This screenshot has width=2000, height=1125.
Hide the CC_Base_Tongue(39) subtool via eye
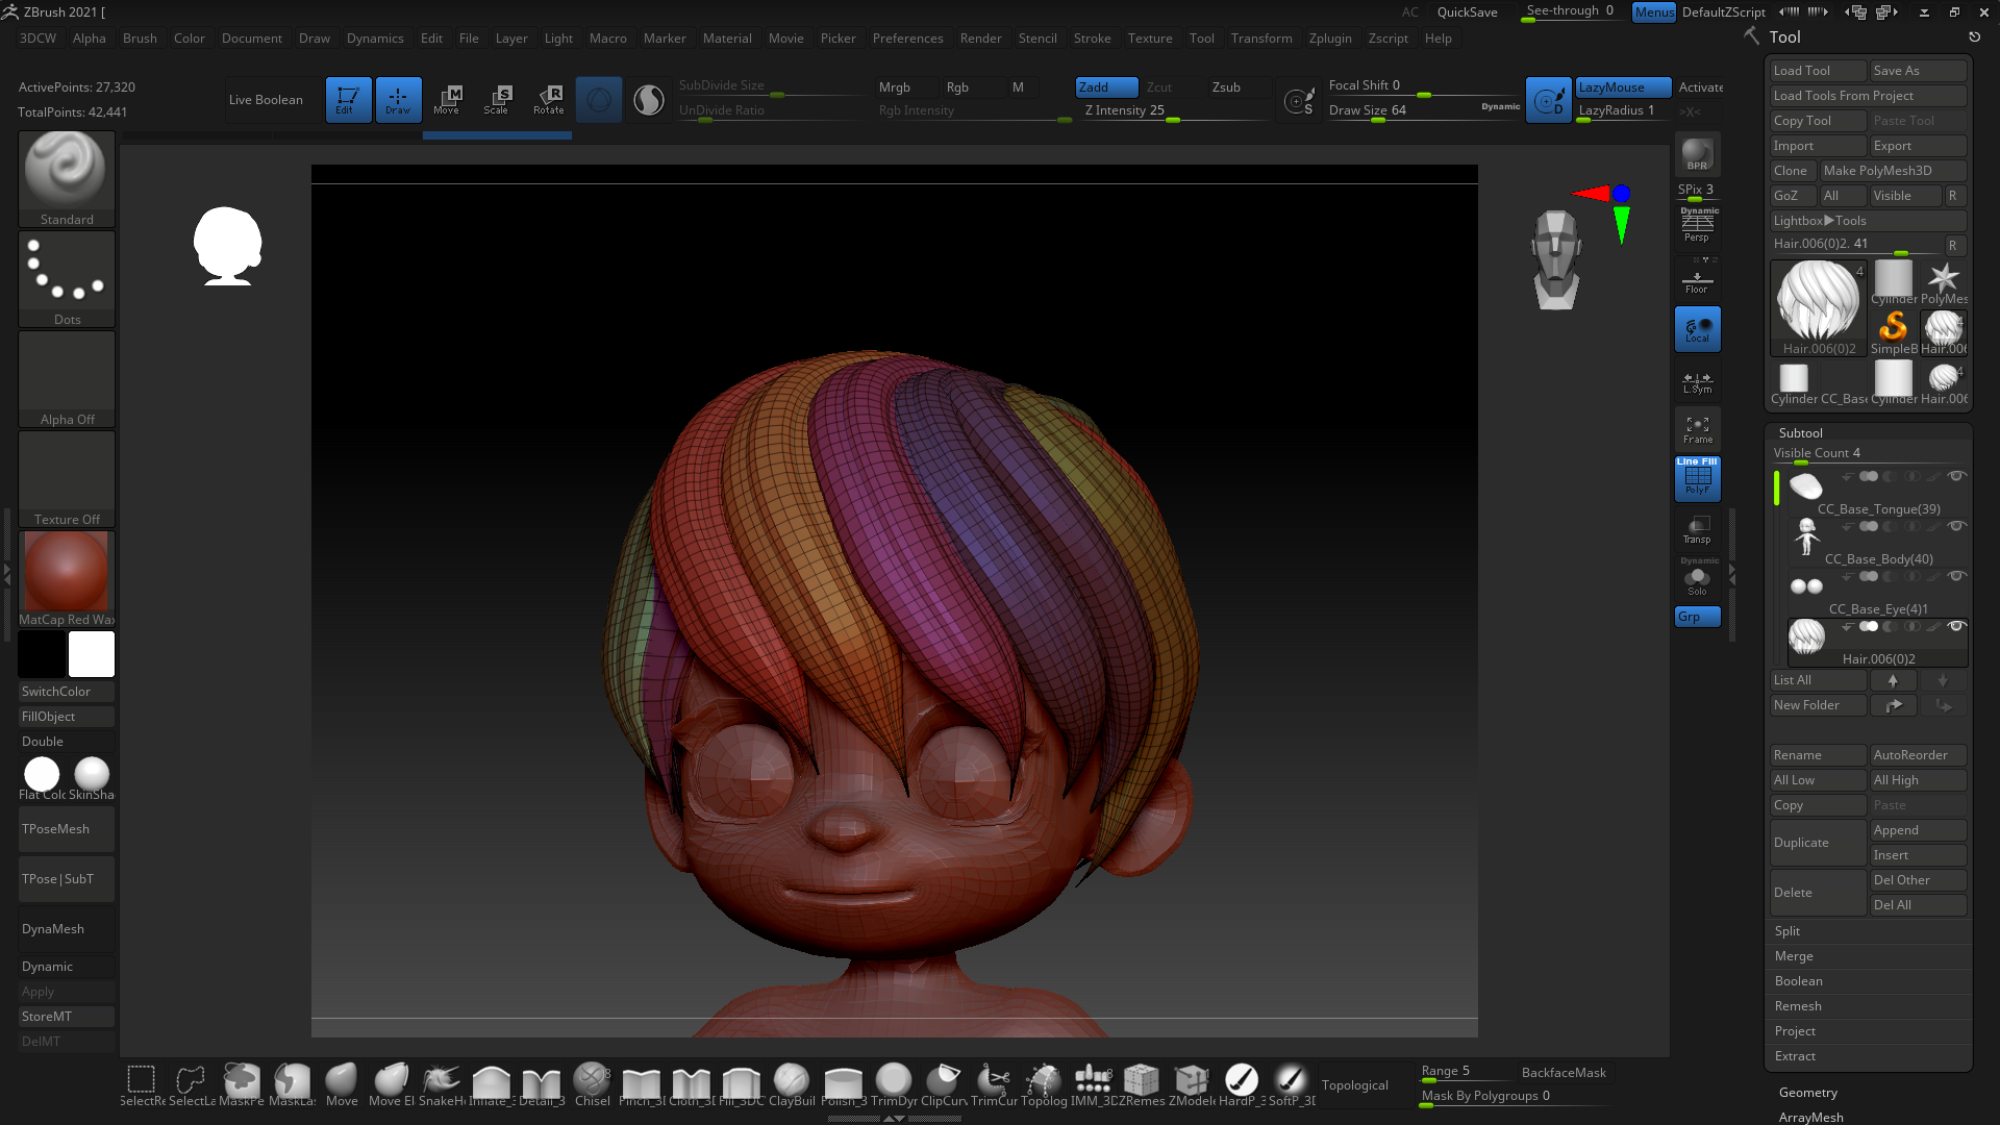click(1956, 476)
